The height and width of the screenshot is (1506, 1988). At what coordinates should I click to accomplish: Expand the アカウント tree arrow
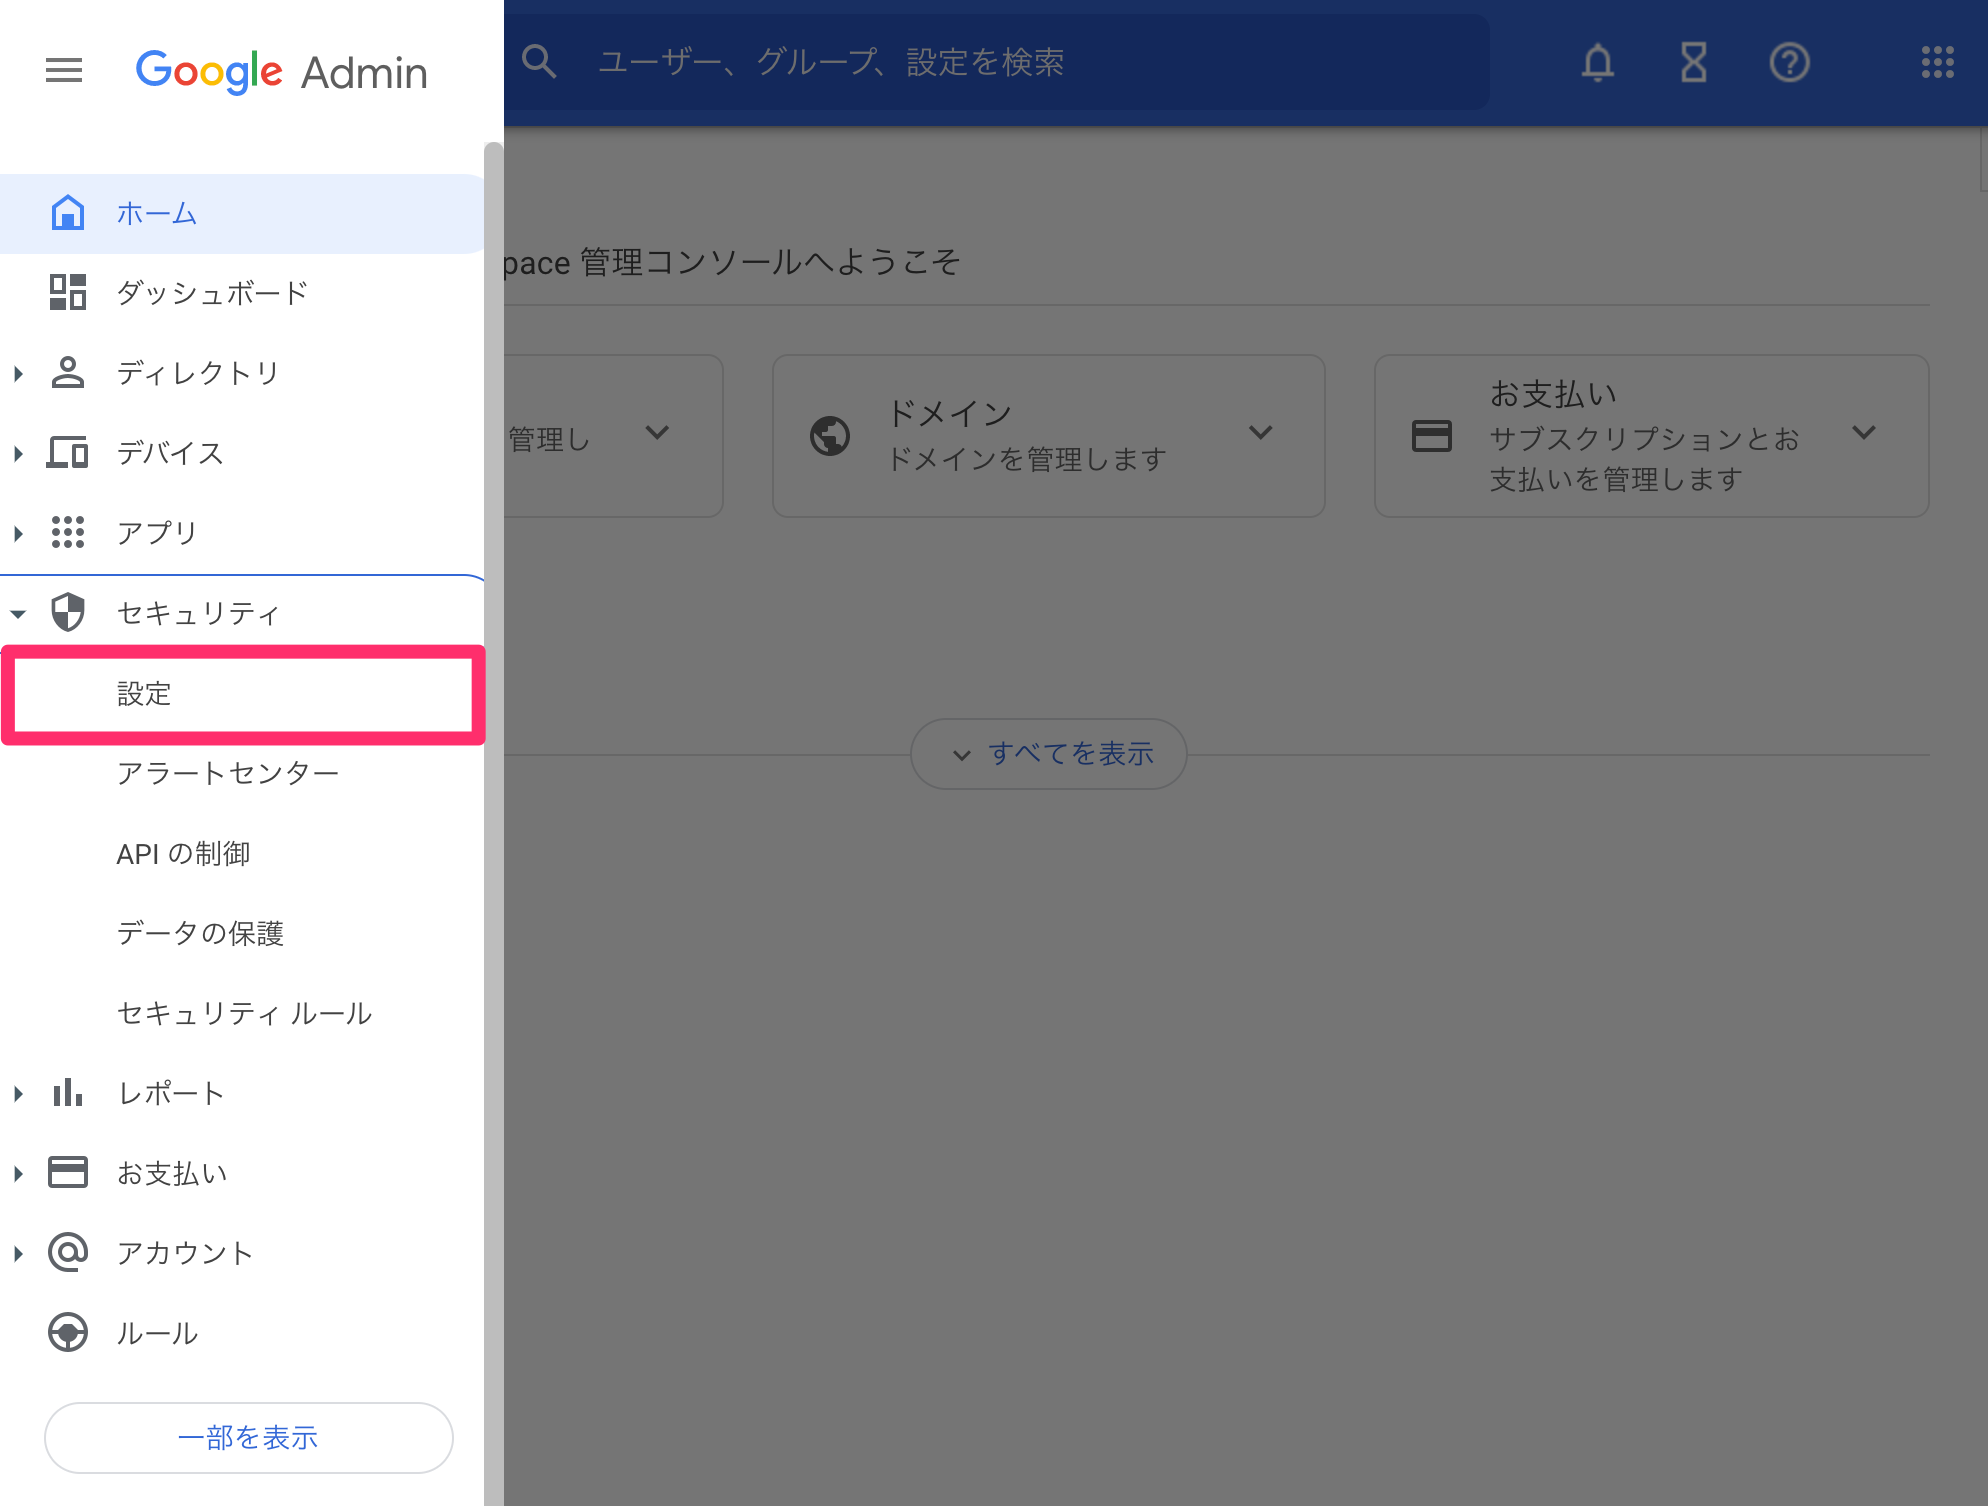click(x=18, y=1253)
